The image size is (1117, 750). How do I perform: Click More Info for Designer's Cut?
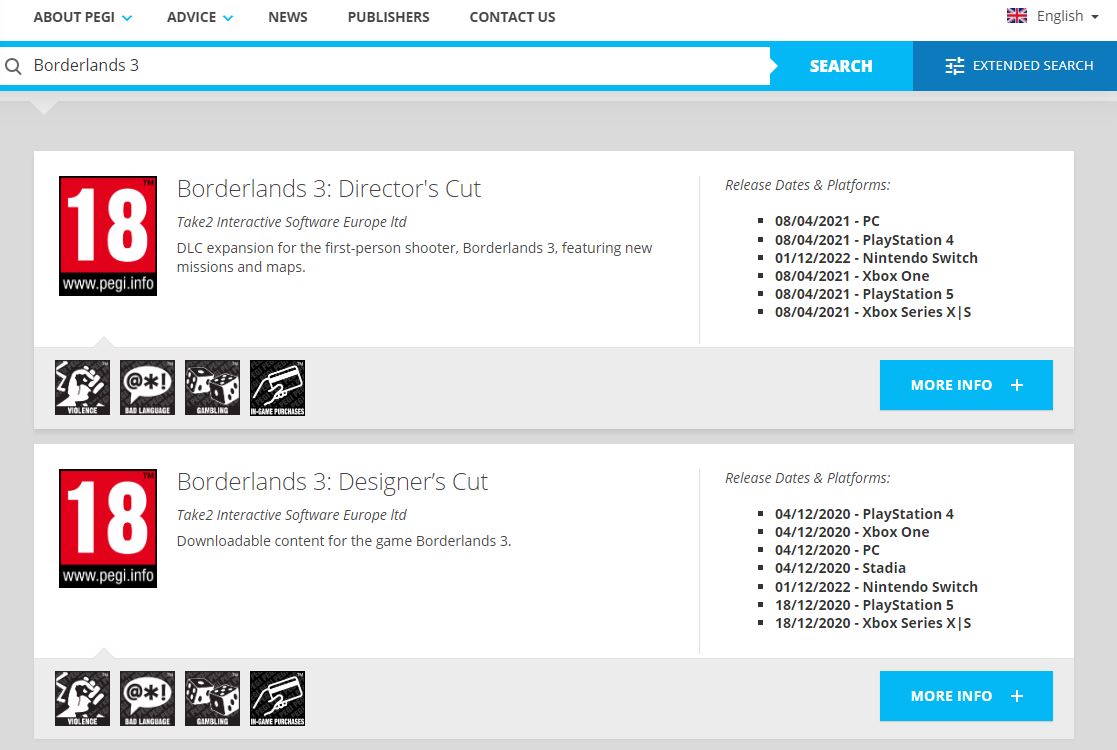click(966, 696)
